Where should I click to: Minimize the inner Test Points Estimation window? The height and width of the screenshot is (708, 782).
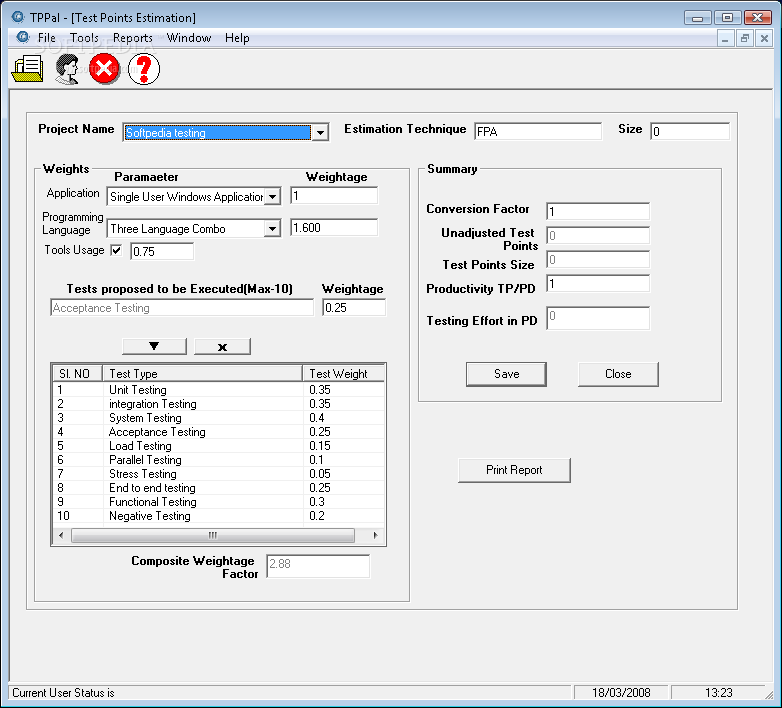725,38
